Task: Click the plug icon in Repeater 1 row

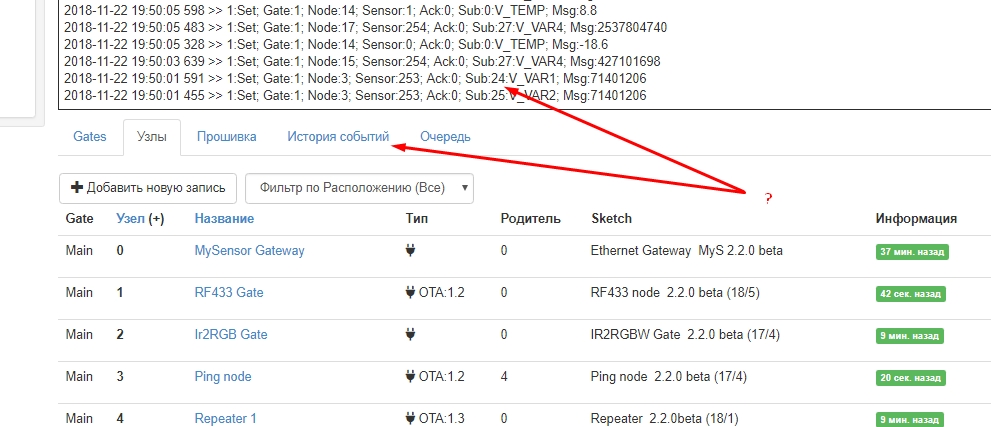Action: pos(411,419)
